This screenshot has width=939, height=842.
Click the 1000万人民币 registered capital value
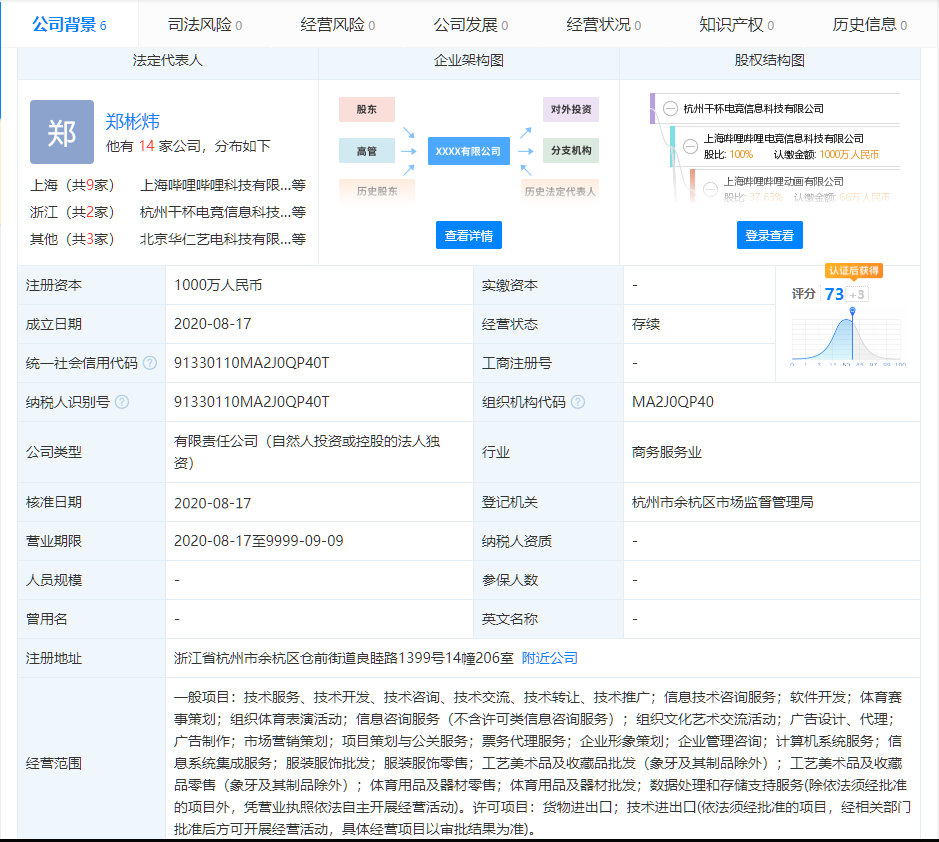[x=218, y=285]
